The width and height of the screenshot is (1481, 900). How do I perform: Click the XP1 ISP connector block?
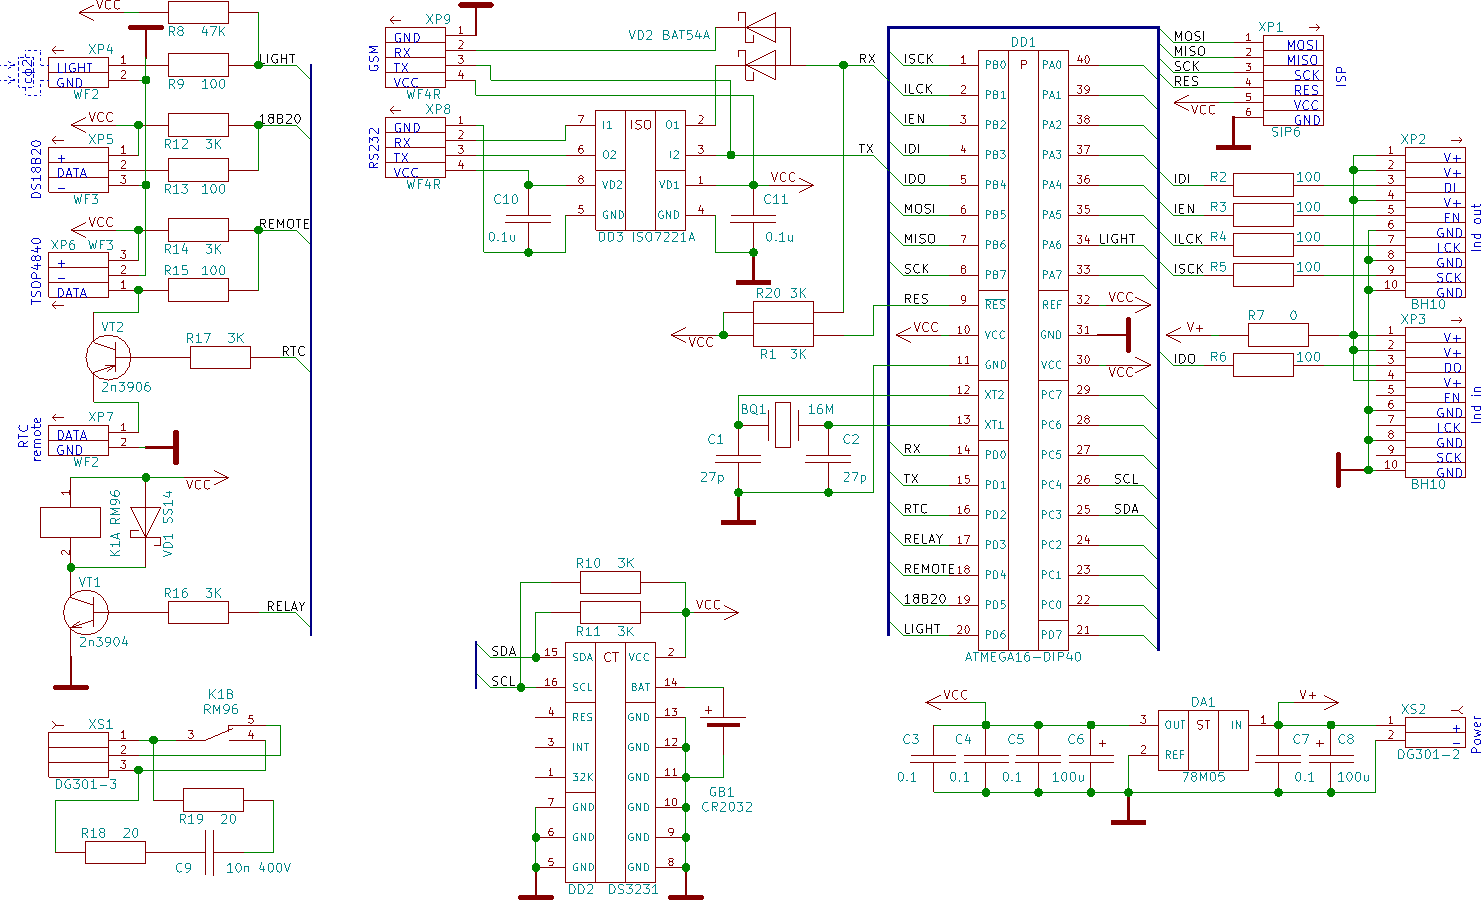(1292, 82)
